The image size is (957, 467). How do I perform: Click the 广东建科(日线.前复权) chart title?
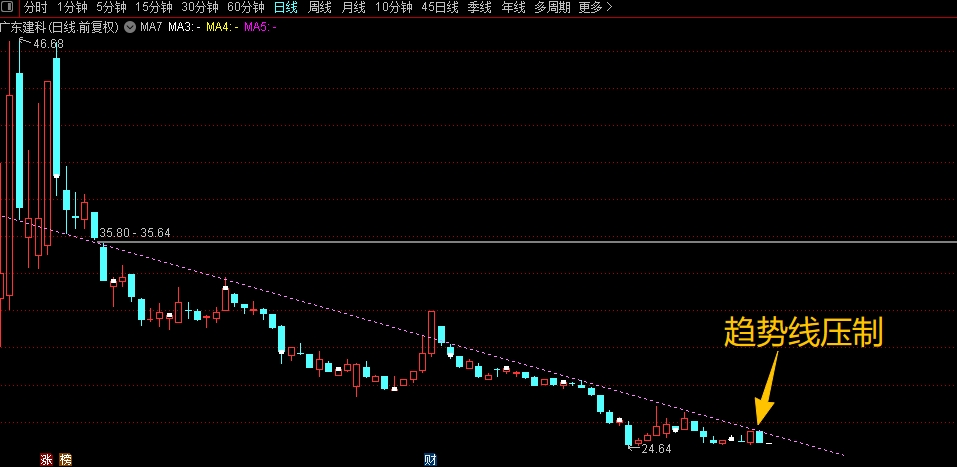tap(59, 27)
